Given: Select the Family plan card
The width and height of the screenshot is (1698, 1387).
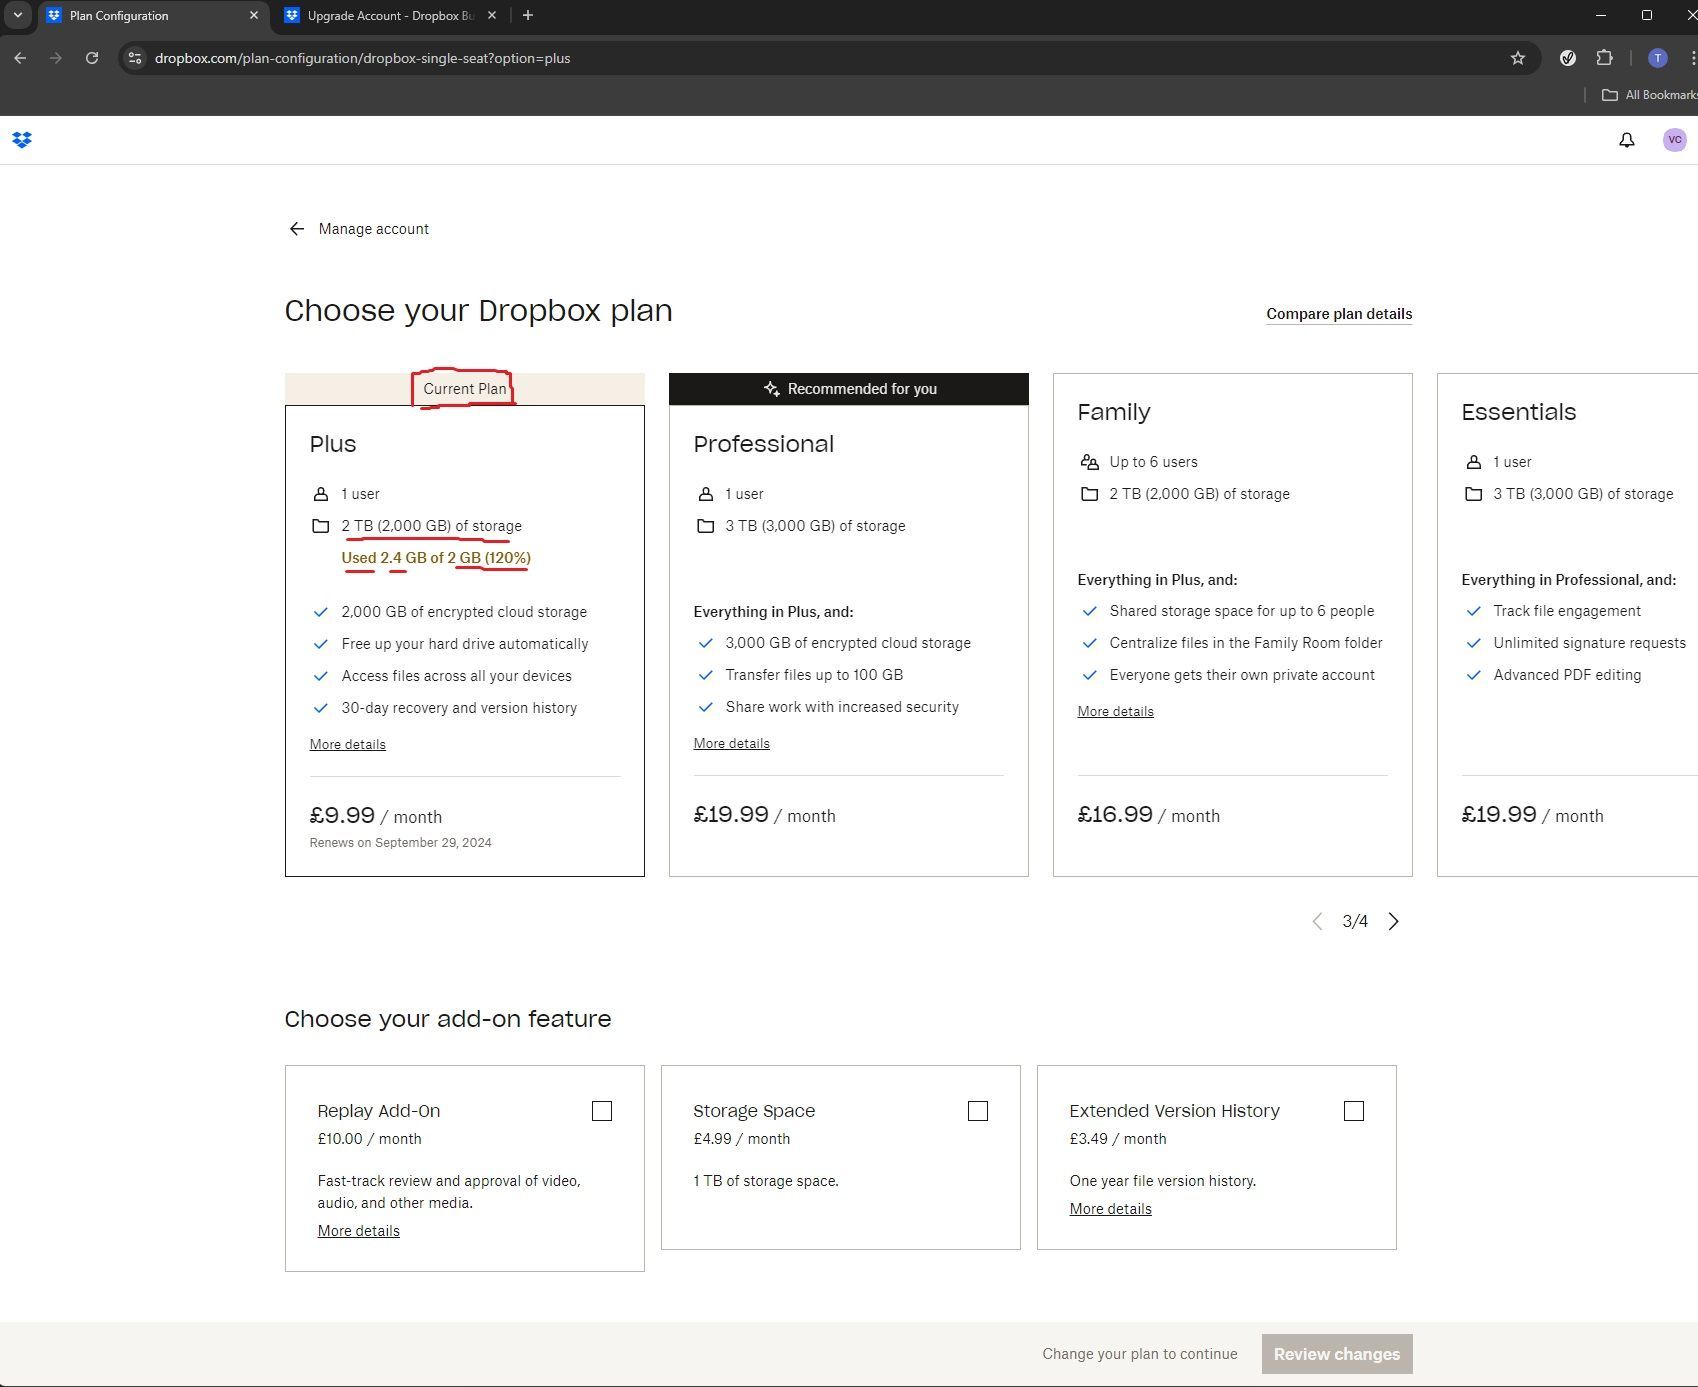Looking at the screenshot, I should pos(1232,625).
